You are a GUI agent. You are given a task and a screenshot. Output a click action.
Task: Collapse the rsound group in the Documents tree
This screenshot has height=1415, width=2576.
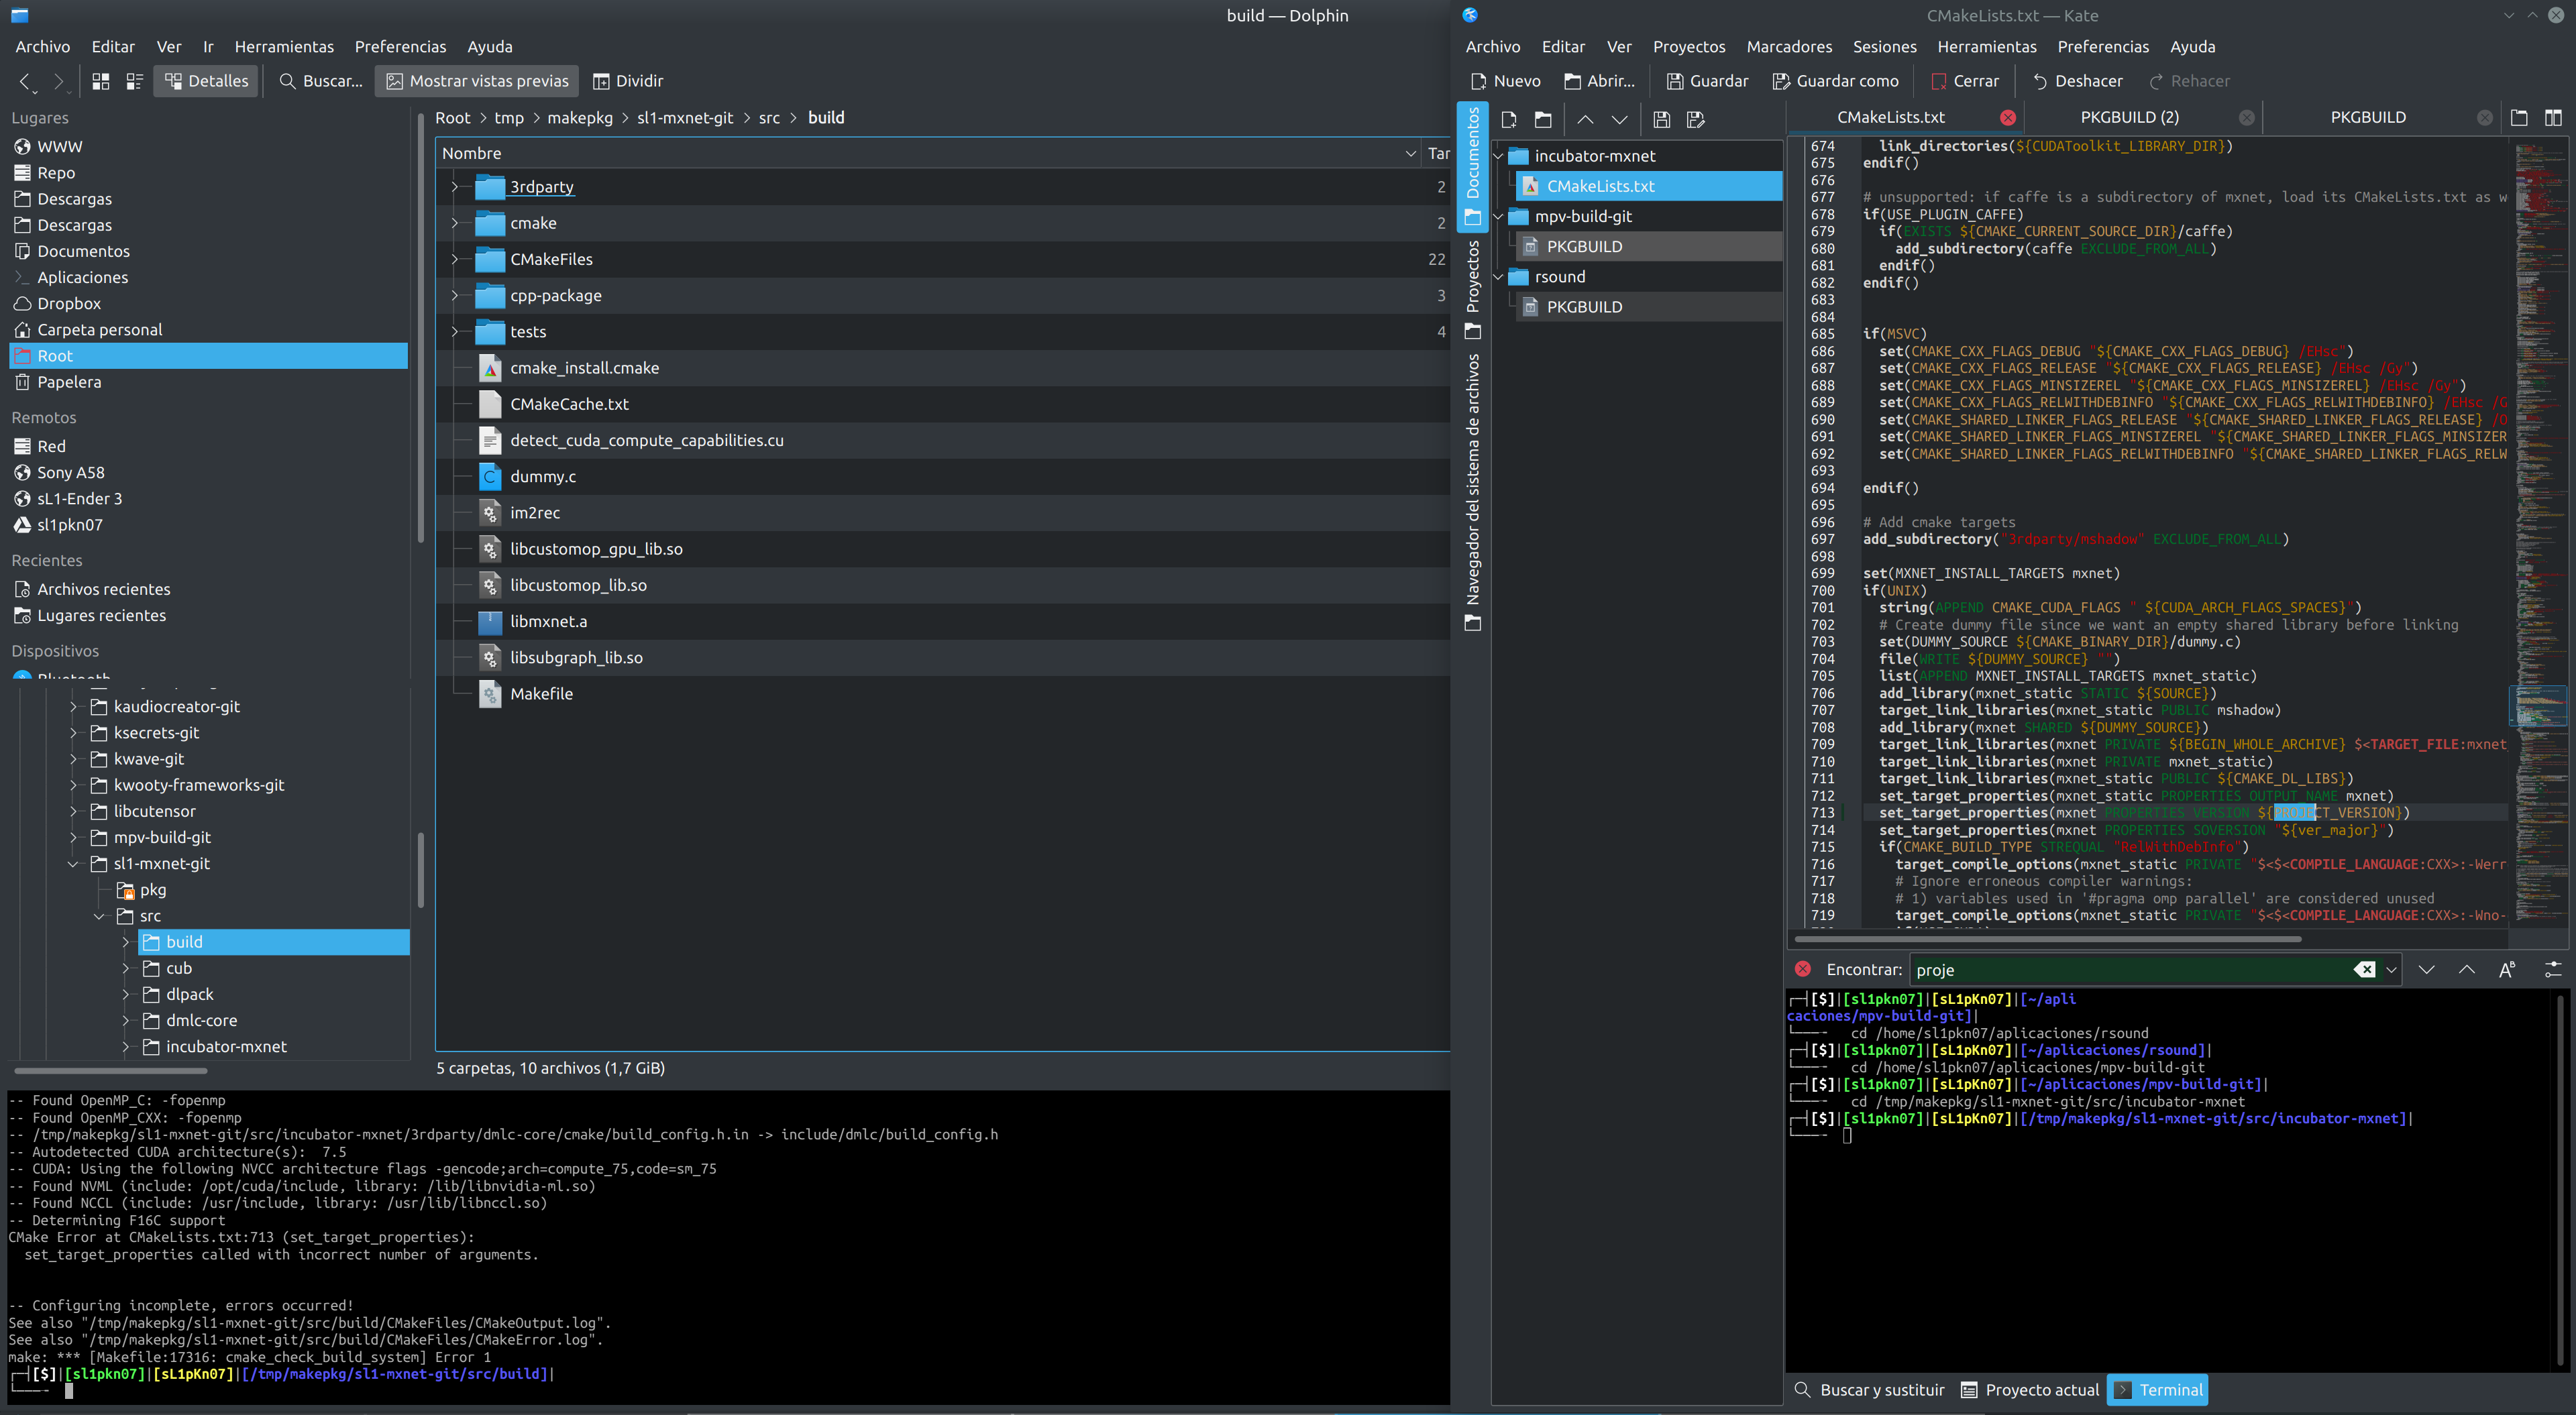tap(1498, 277)
